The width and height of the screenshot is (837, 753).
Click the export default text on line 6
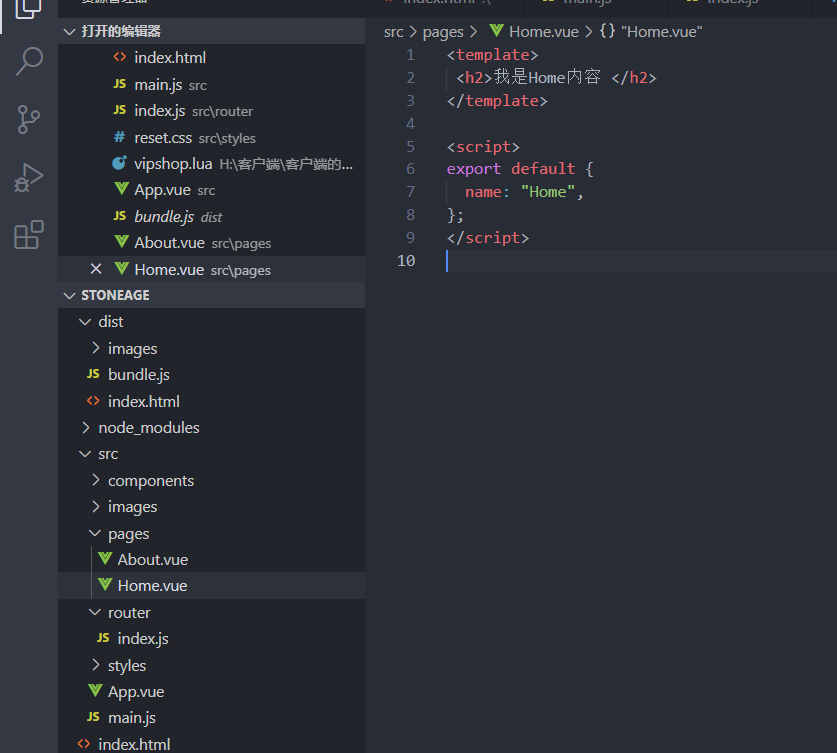[x=511, y=169]
